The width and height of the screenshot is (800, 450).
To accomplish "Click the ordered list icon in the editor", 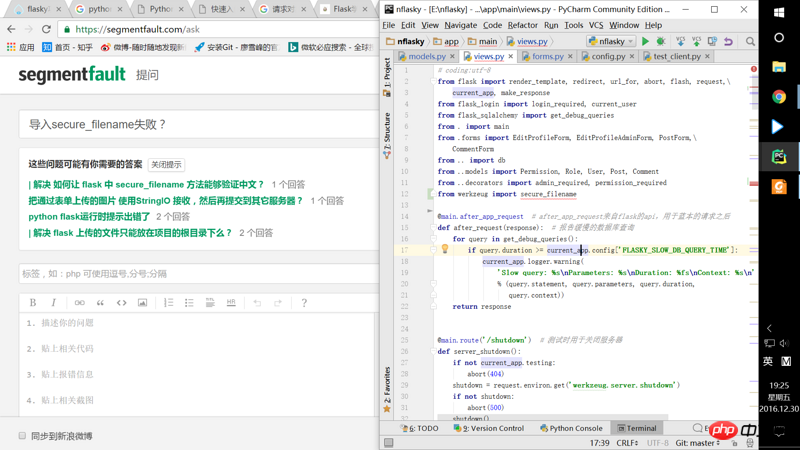I will click(168, 302).
